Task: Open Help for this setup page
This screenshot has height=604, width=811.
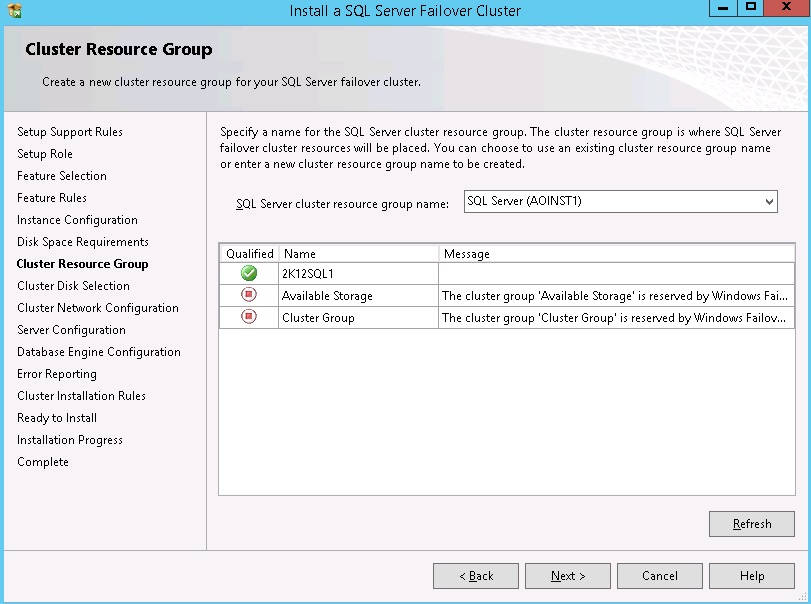Action: click(x=752, y=576)
